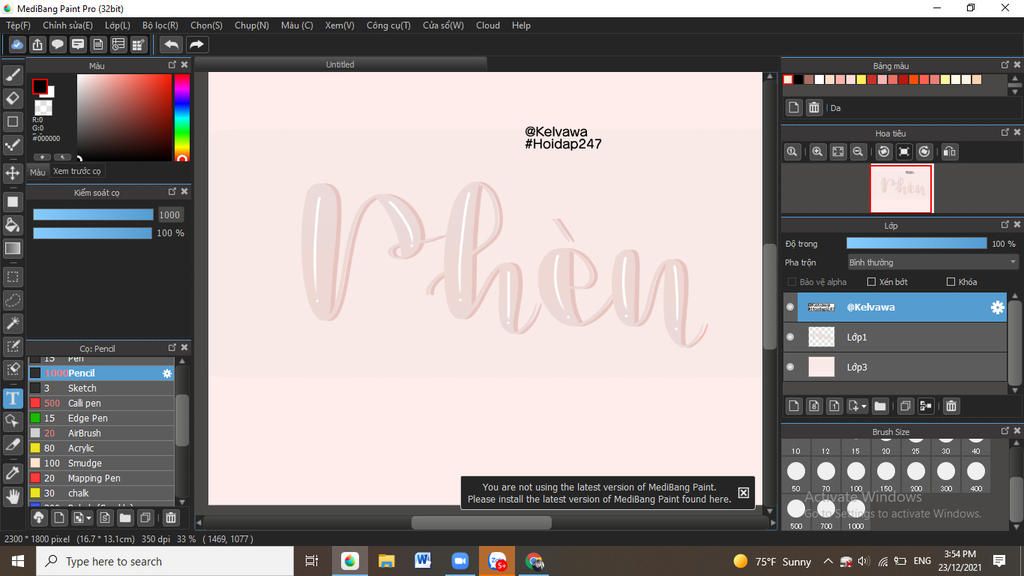This screenshot has height=576, width=1024.
Task: Enable Bảo vệ alpha checkbox
Action: coord(792,281)
